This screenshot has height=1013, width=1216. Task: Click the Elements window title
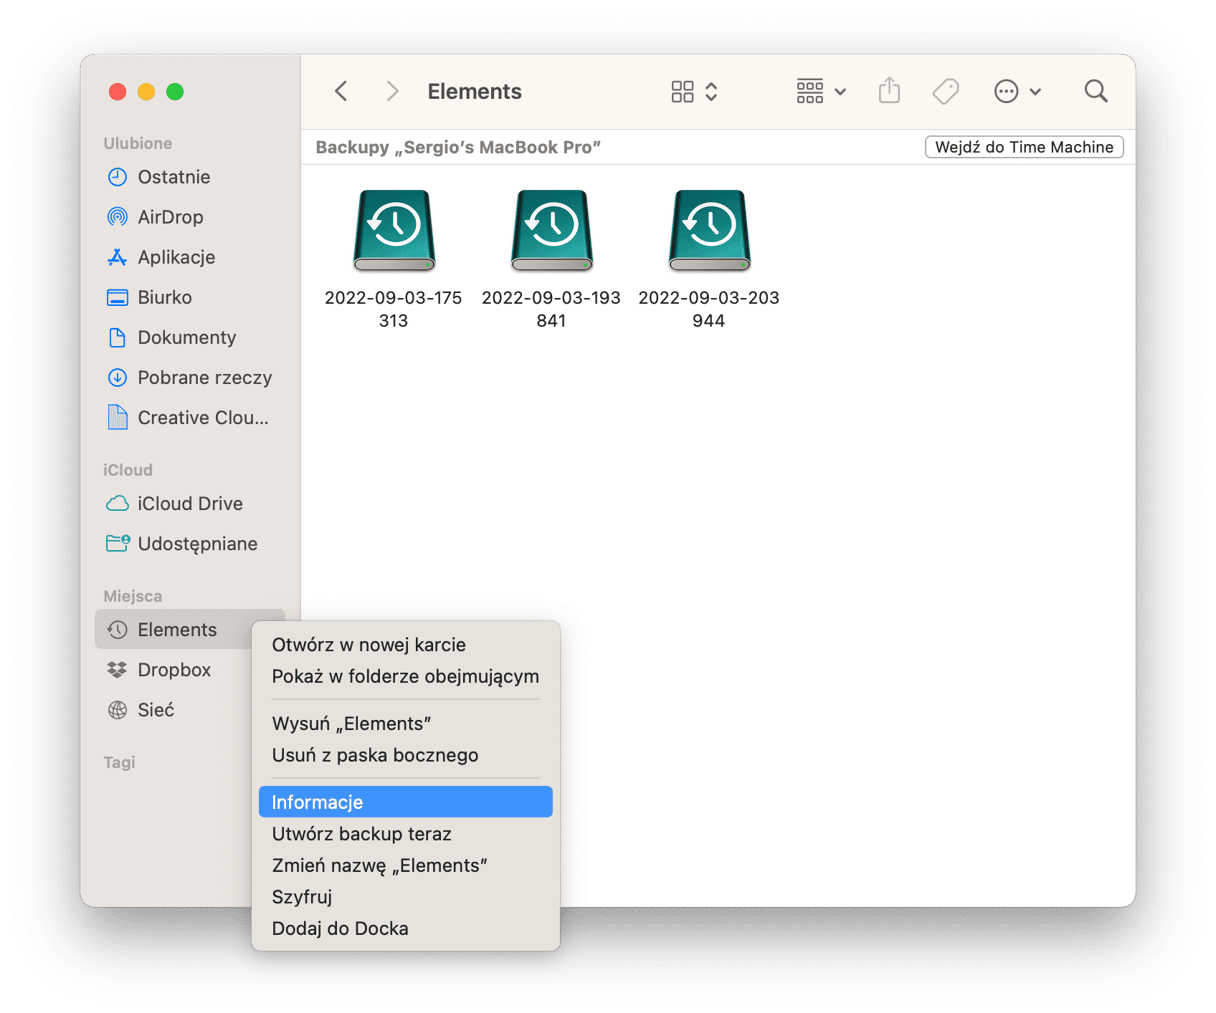(x=475, y=92)
